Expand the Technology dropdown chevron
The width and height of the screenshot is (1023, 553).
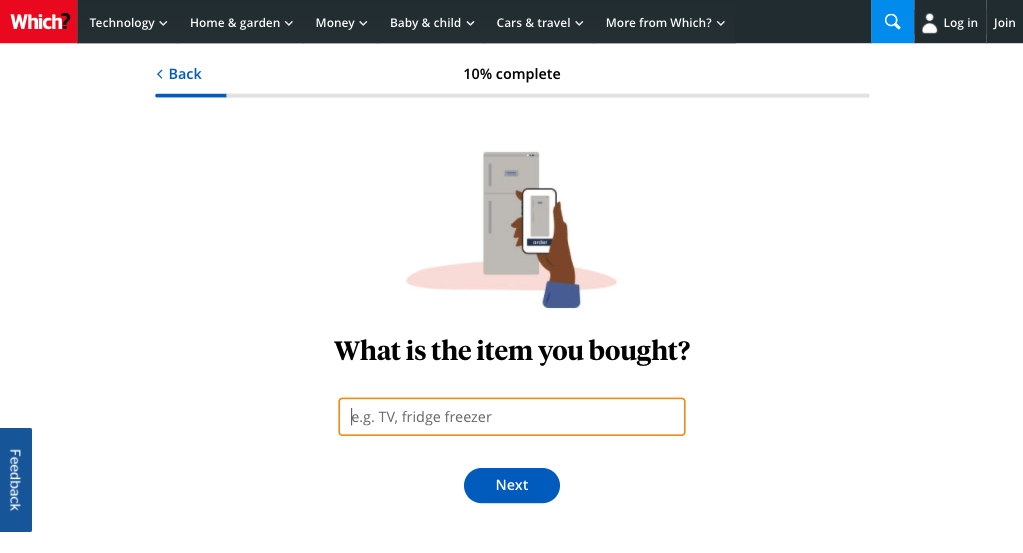click(x=163, y=23)
